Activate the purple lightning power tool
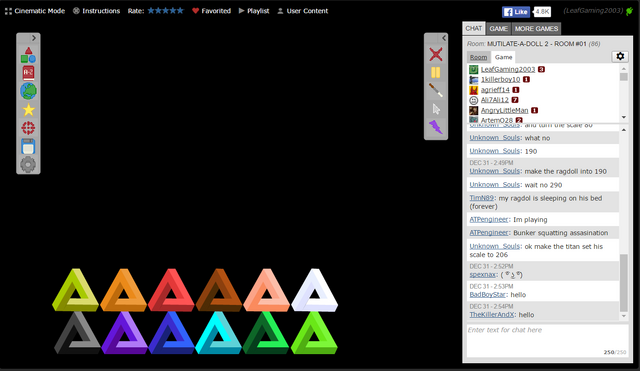This screenshot has width=640, height=371. [x=436, y=127]
